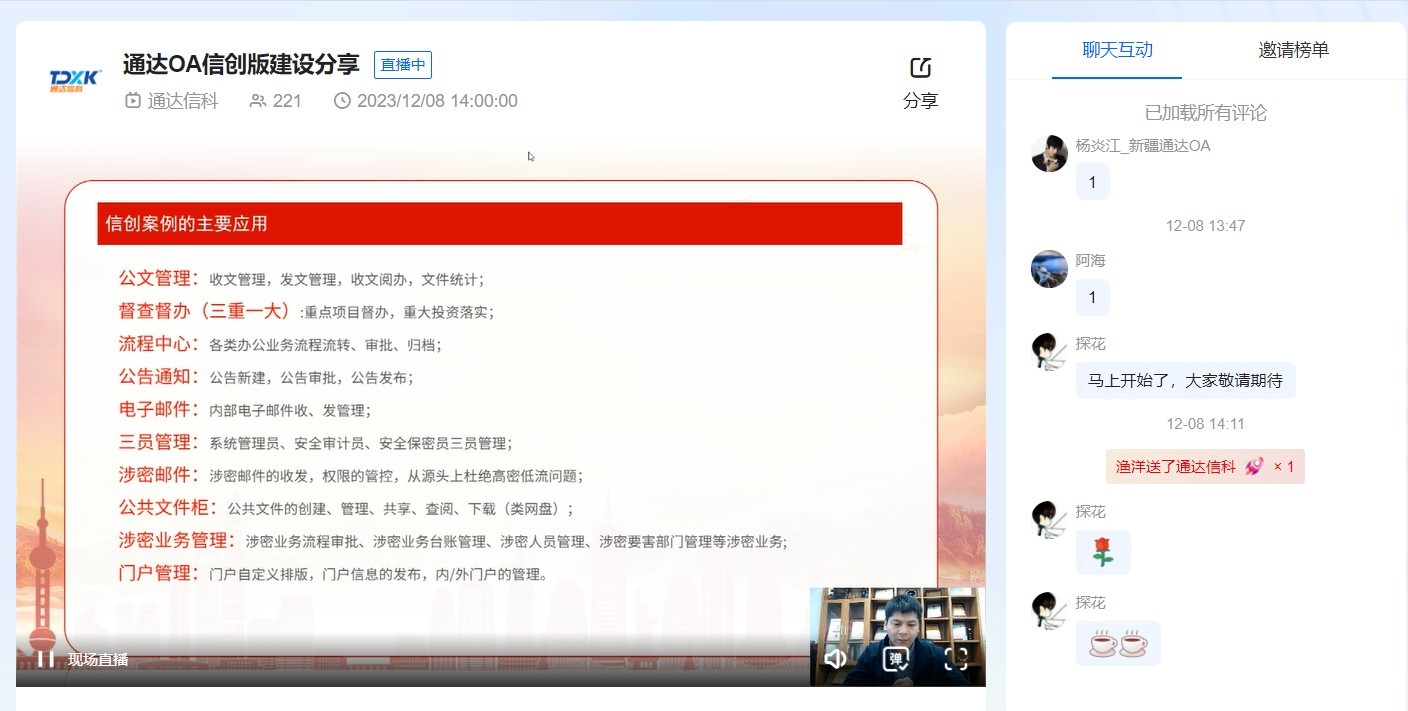Mute the video volume icon
This screenshot has width=1408, height=711.
835,658
